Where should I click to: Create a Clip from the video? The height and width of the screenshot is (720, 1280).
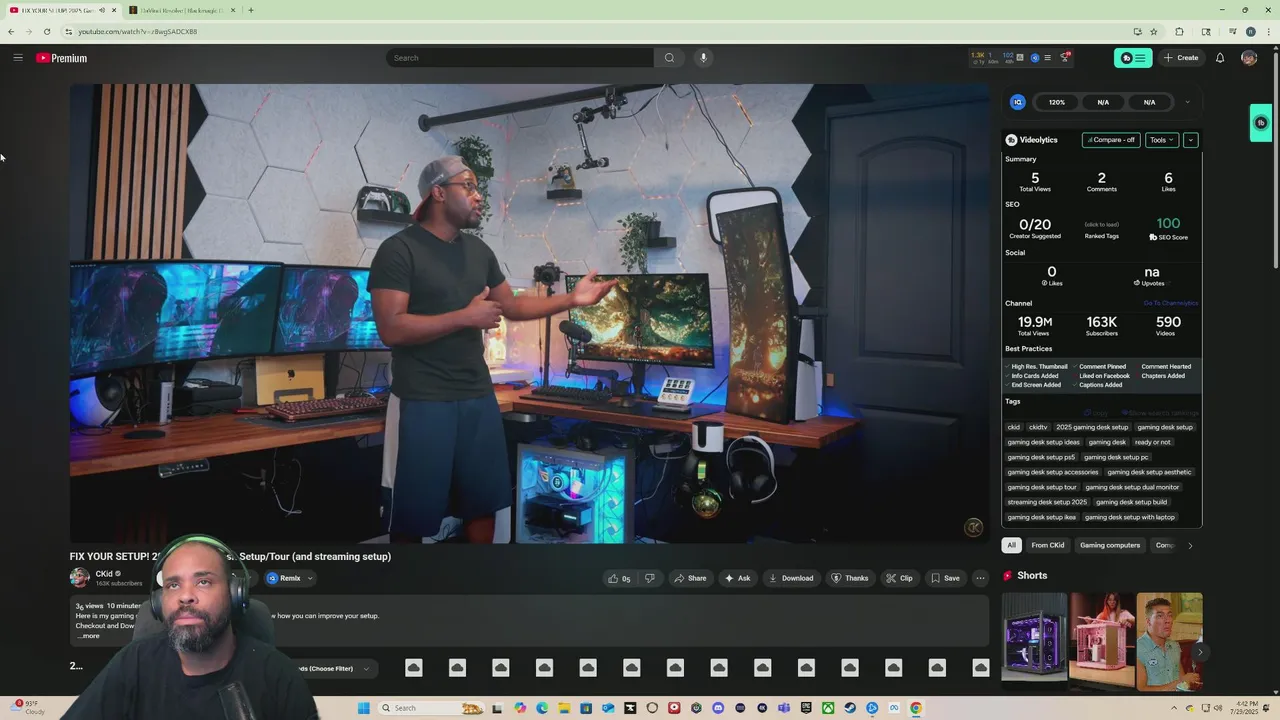(x=899, y=578)
